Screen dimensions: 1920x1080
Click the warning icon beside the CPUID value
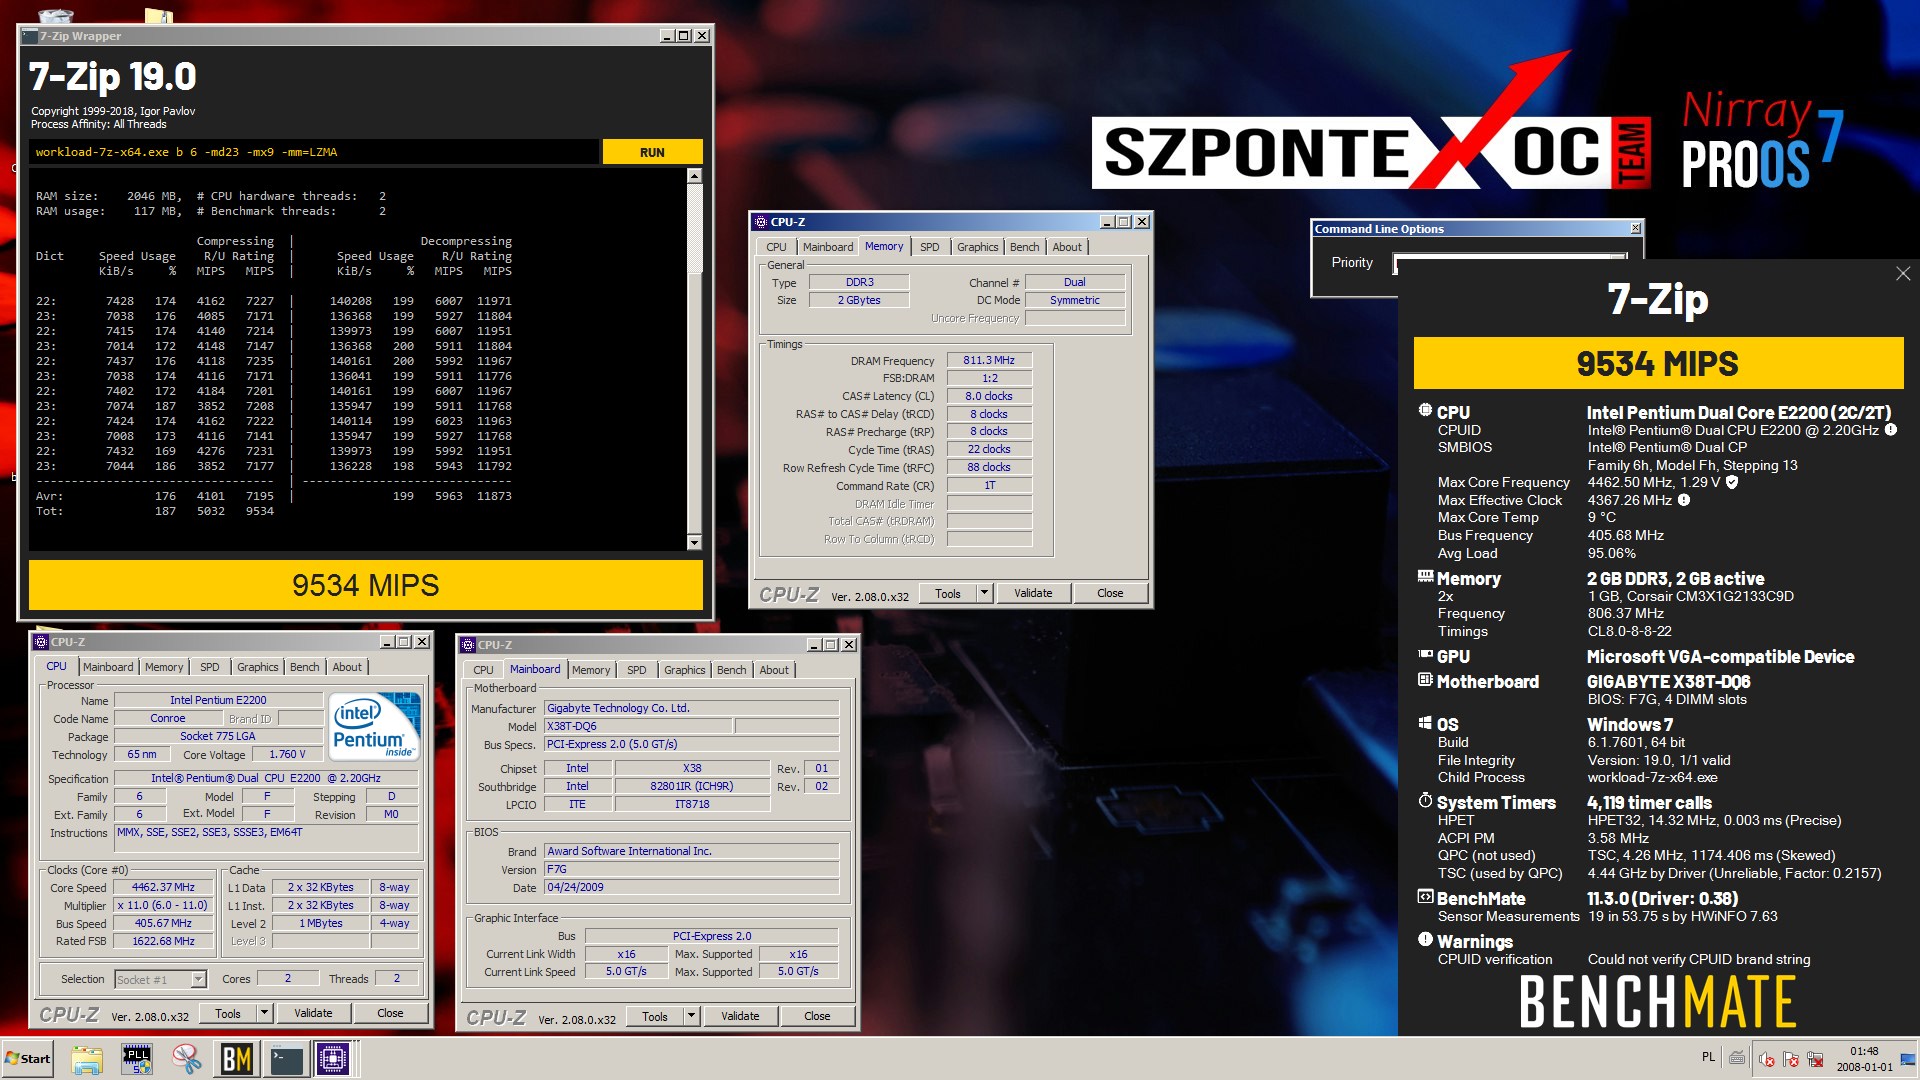point(1891,430)
